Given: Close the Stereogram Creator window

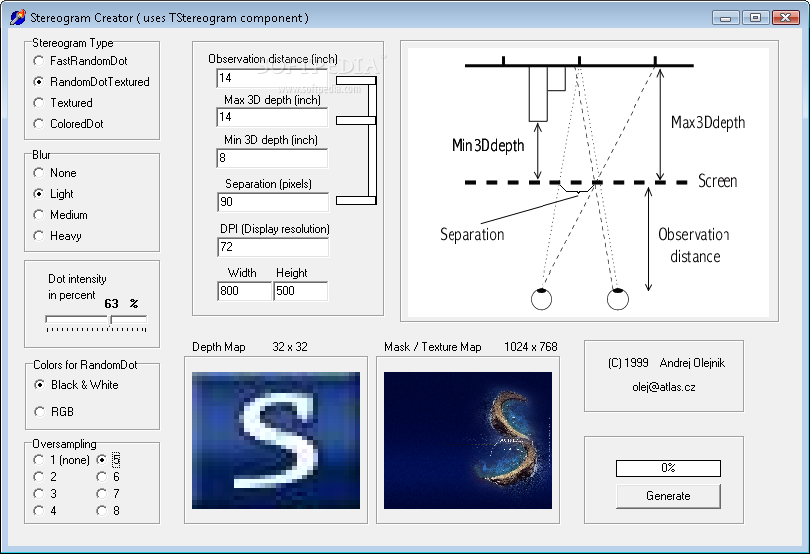Looking at the screenshot, I should click(786, 18).
